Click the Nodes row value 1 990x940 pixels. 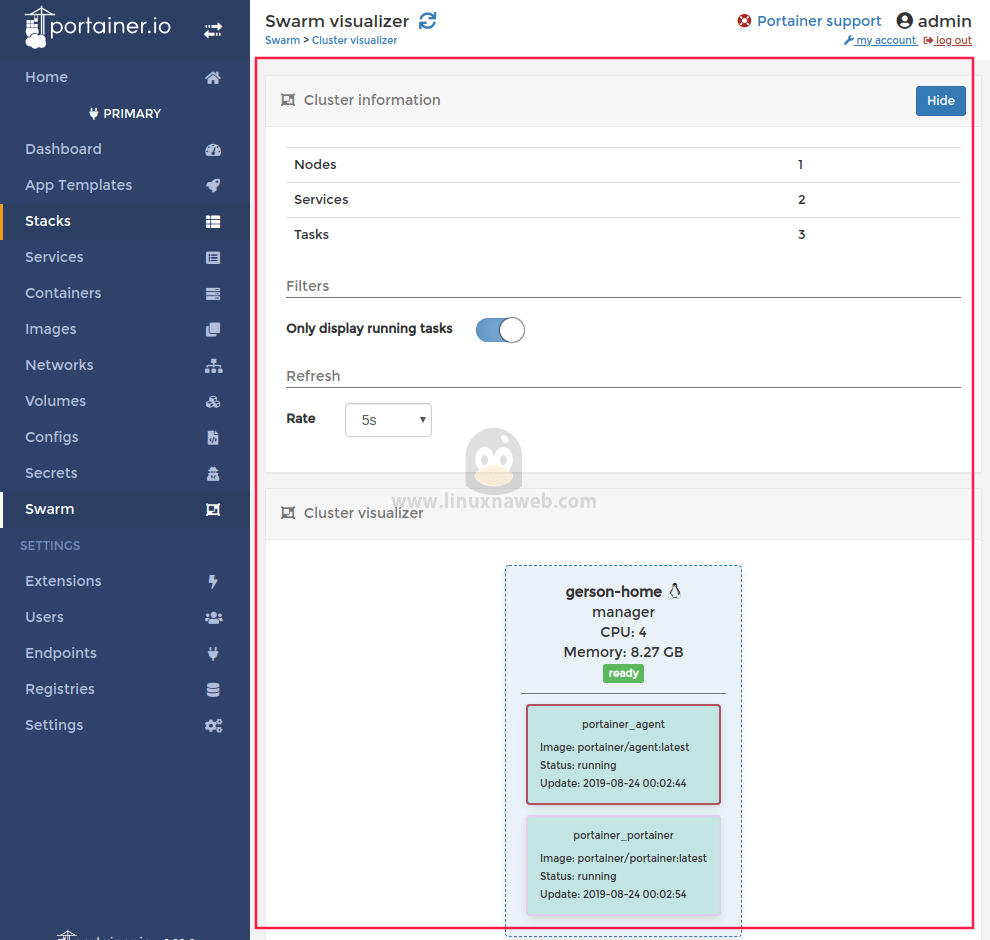coord(800,165)
